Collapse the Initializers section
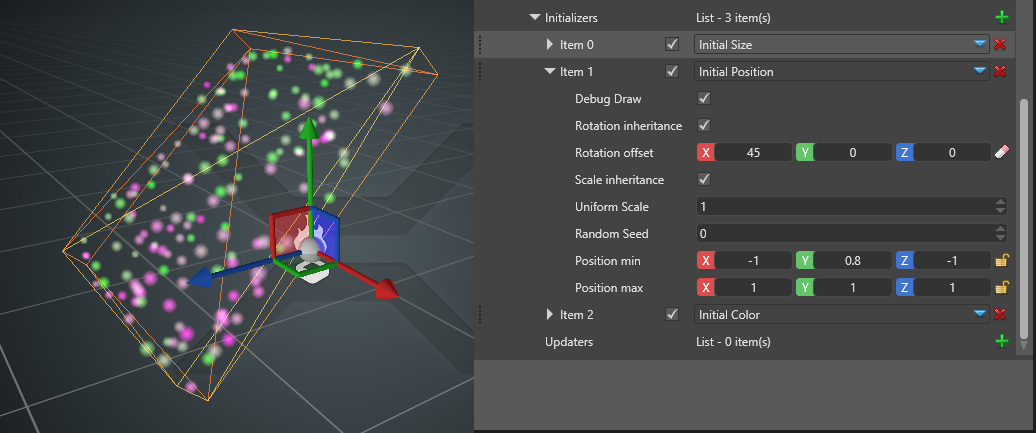 point(534,17)
